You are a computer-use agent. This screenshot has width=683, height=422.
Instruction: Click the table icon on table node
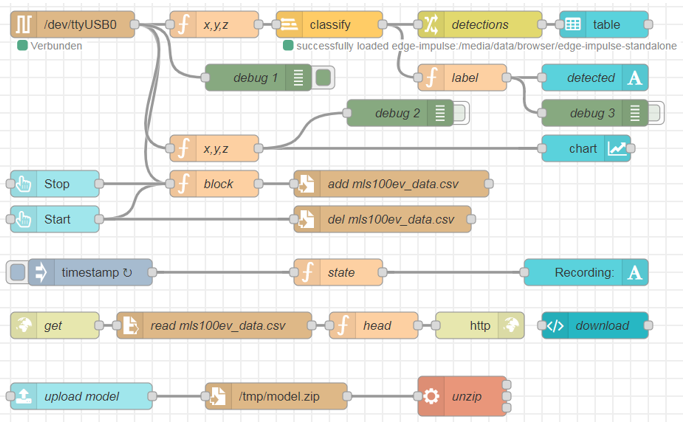coord(573,25)
